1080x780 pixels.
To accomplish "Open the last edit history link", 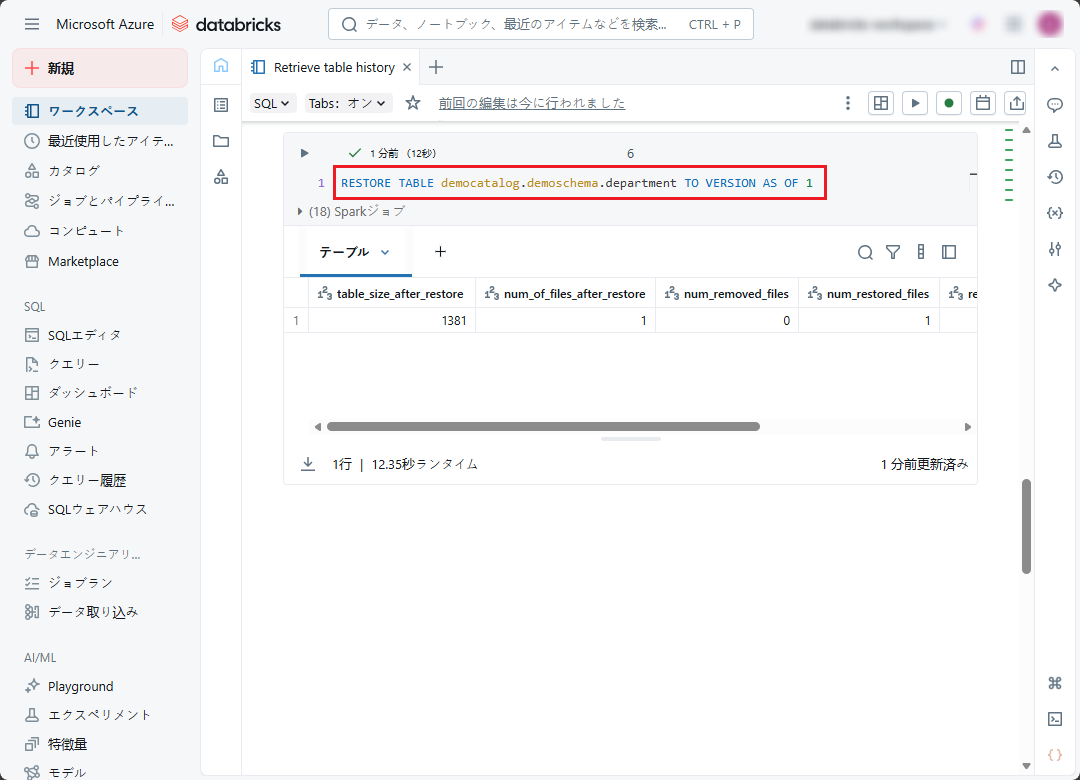I will (531, 103).
